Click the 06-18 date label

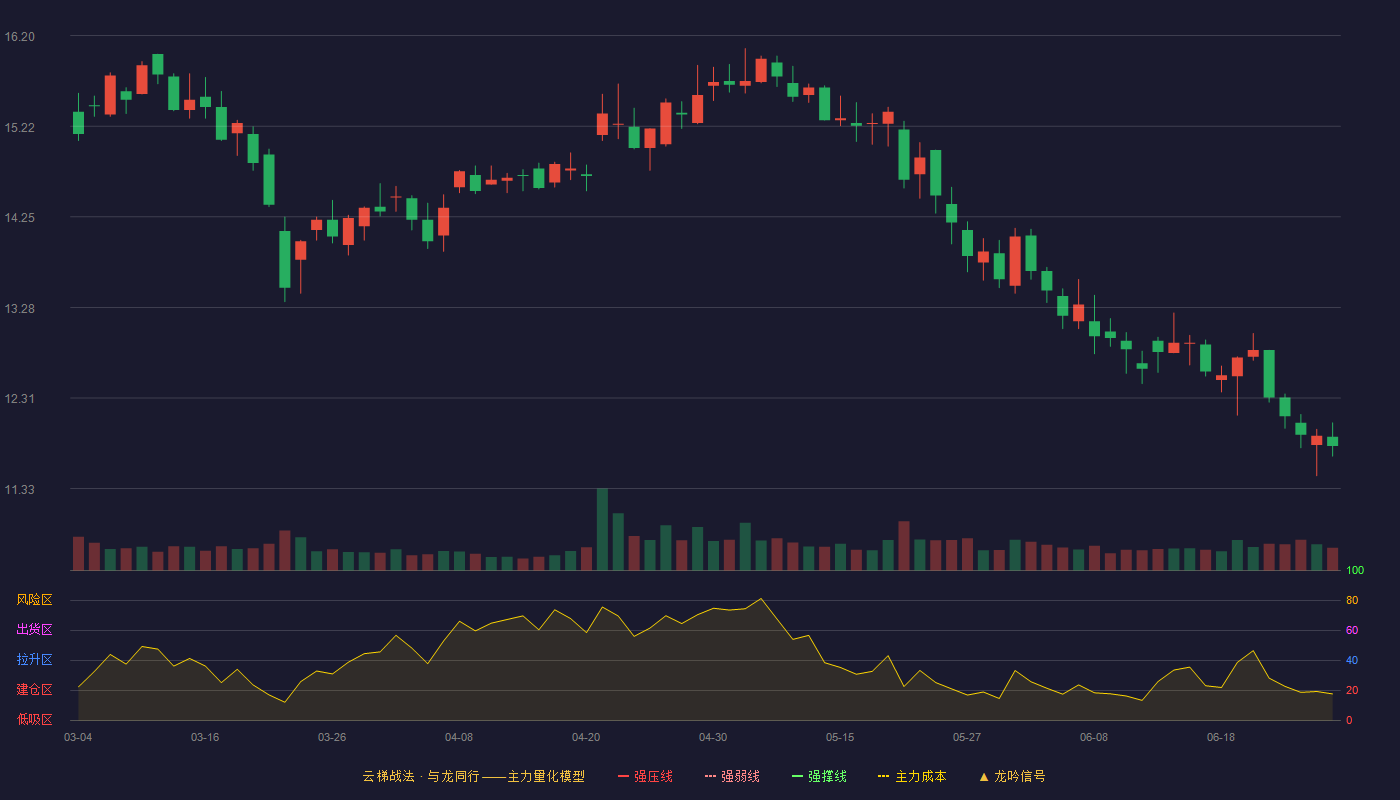1221,737
